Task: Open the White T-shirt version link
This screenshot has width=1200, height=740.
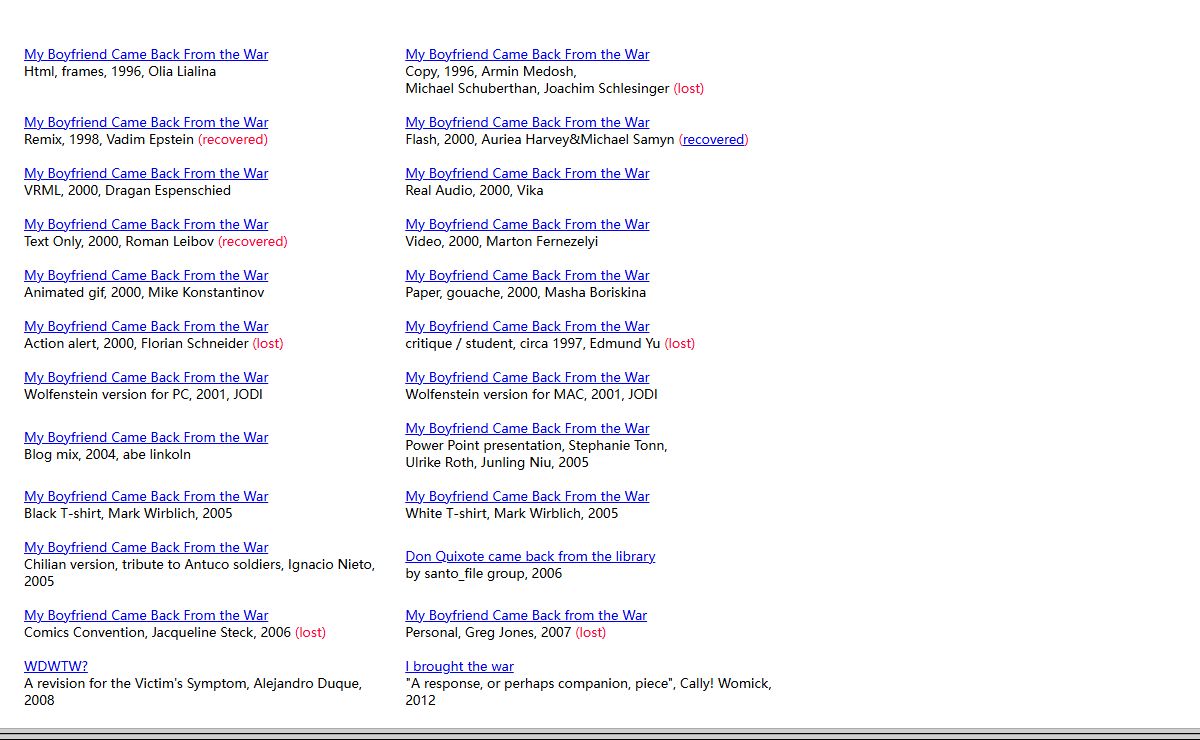Action: pos(527,496)
